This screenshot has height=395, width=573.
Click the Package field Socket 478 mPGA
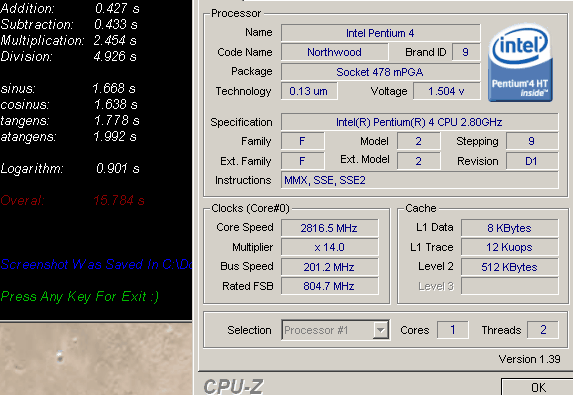(x=380, y=72)
